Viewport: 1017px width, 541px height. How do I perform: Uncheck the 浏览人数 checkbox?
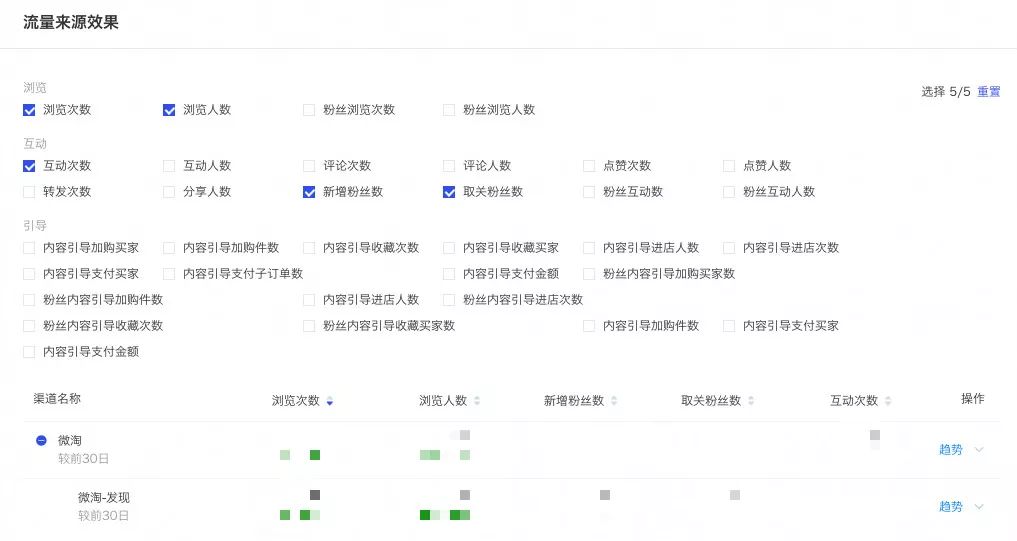click(169, 110)
